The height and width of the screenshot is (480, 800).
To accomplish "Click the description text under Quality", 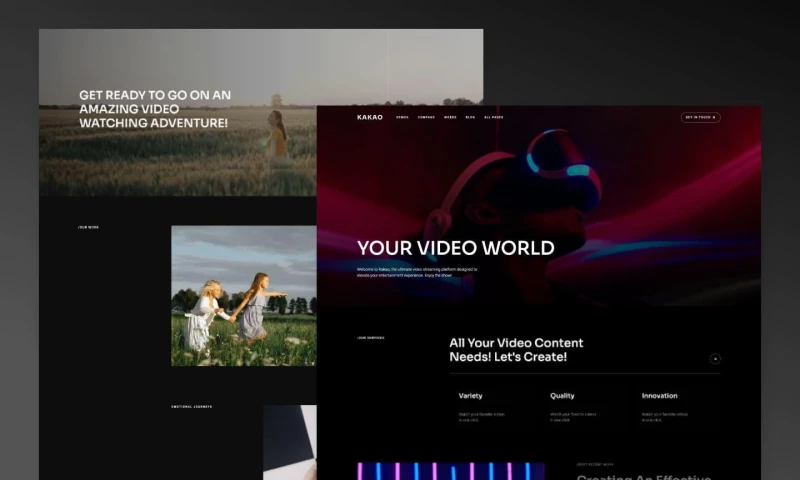I will tap(572, 417).
